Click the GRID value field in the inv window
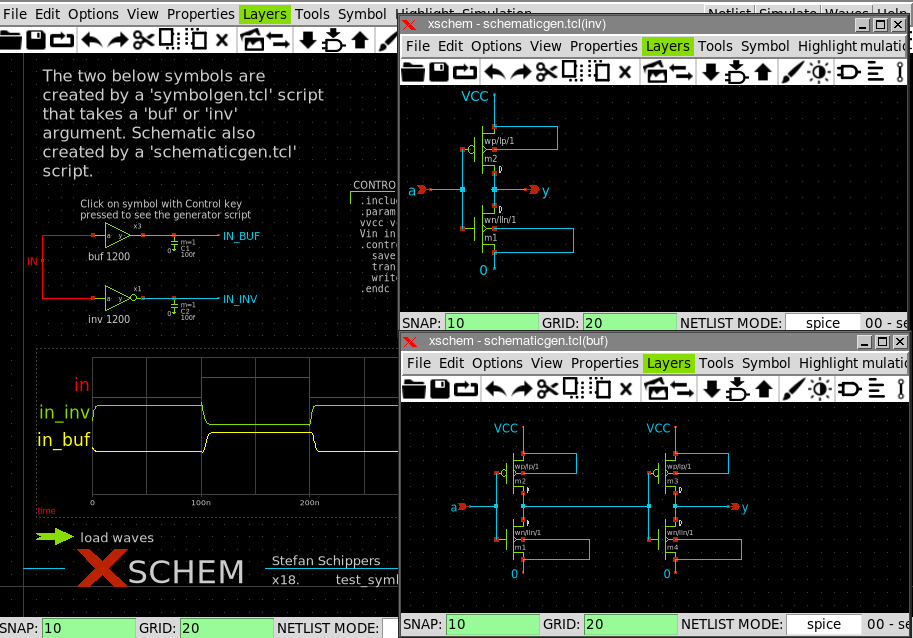The image size is (913, 638). (631, 323)
